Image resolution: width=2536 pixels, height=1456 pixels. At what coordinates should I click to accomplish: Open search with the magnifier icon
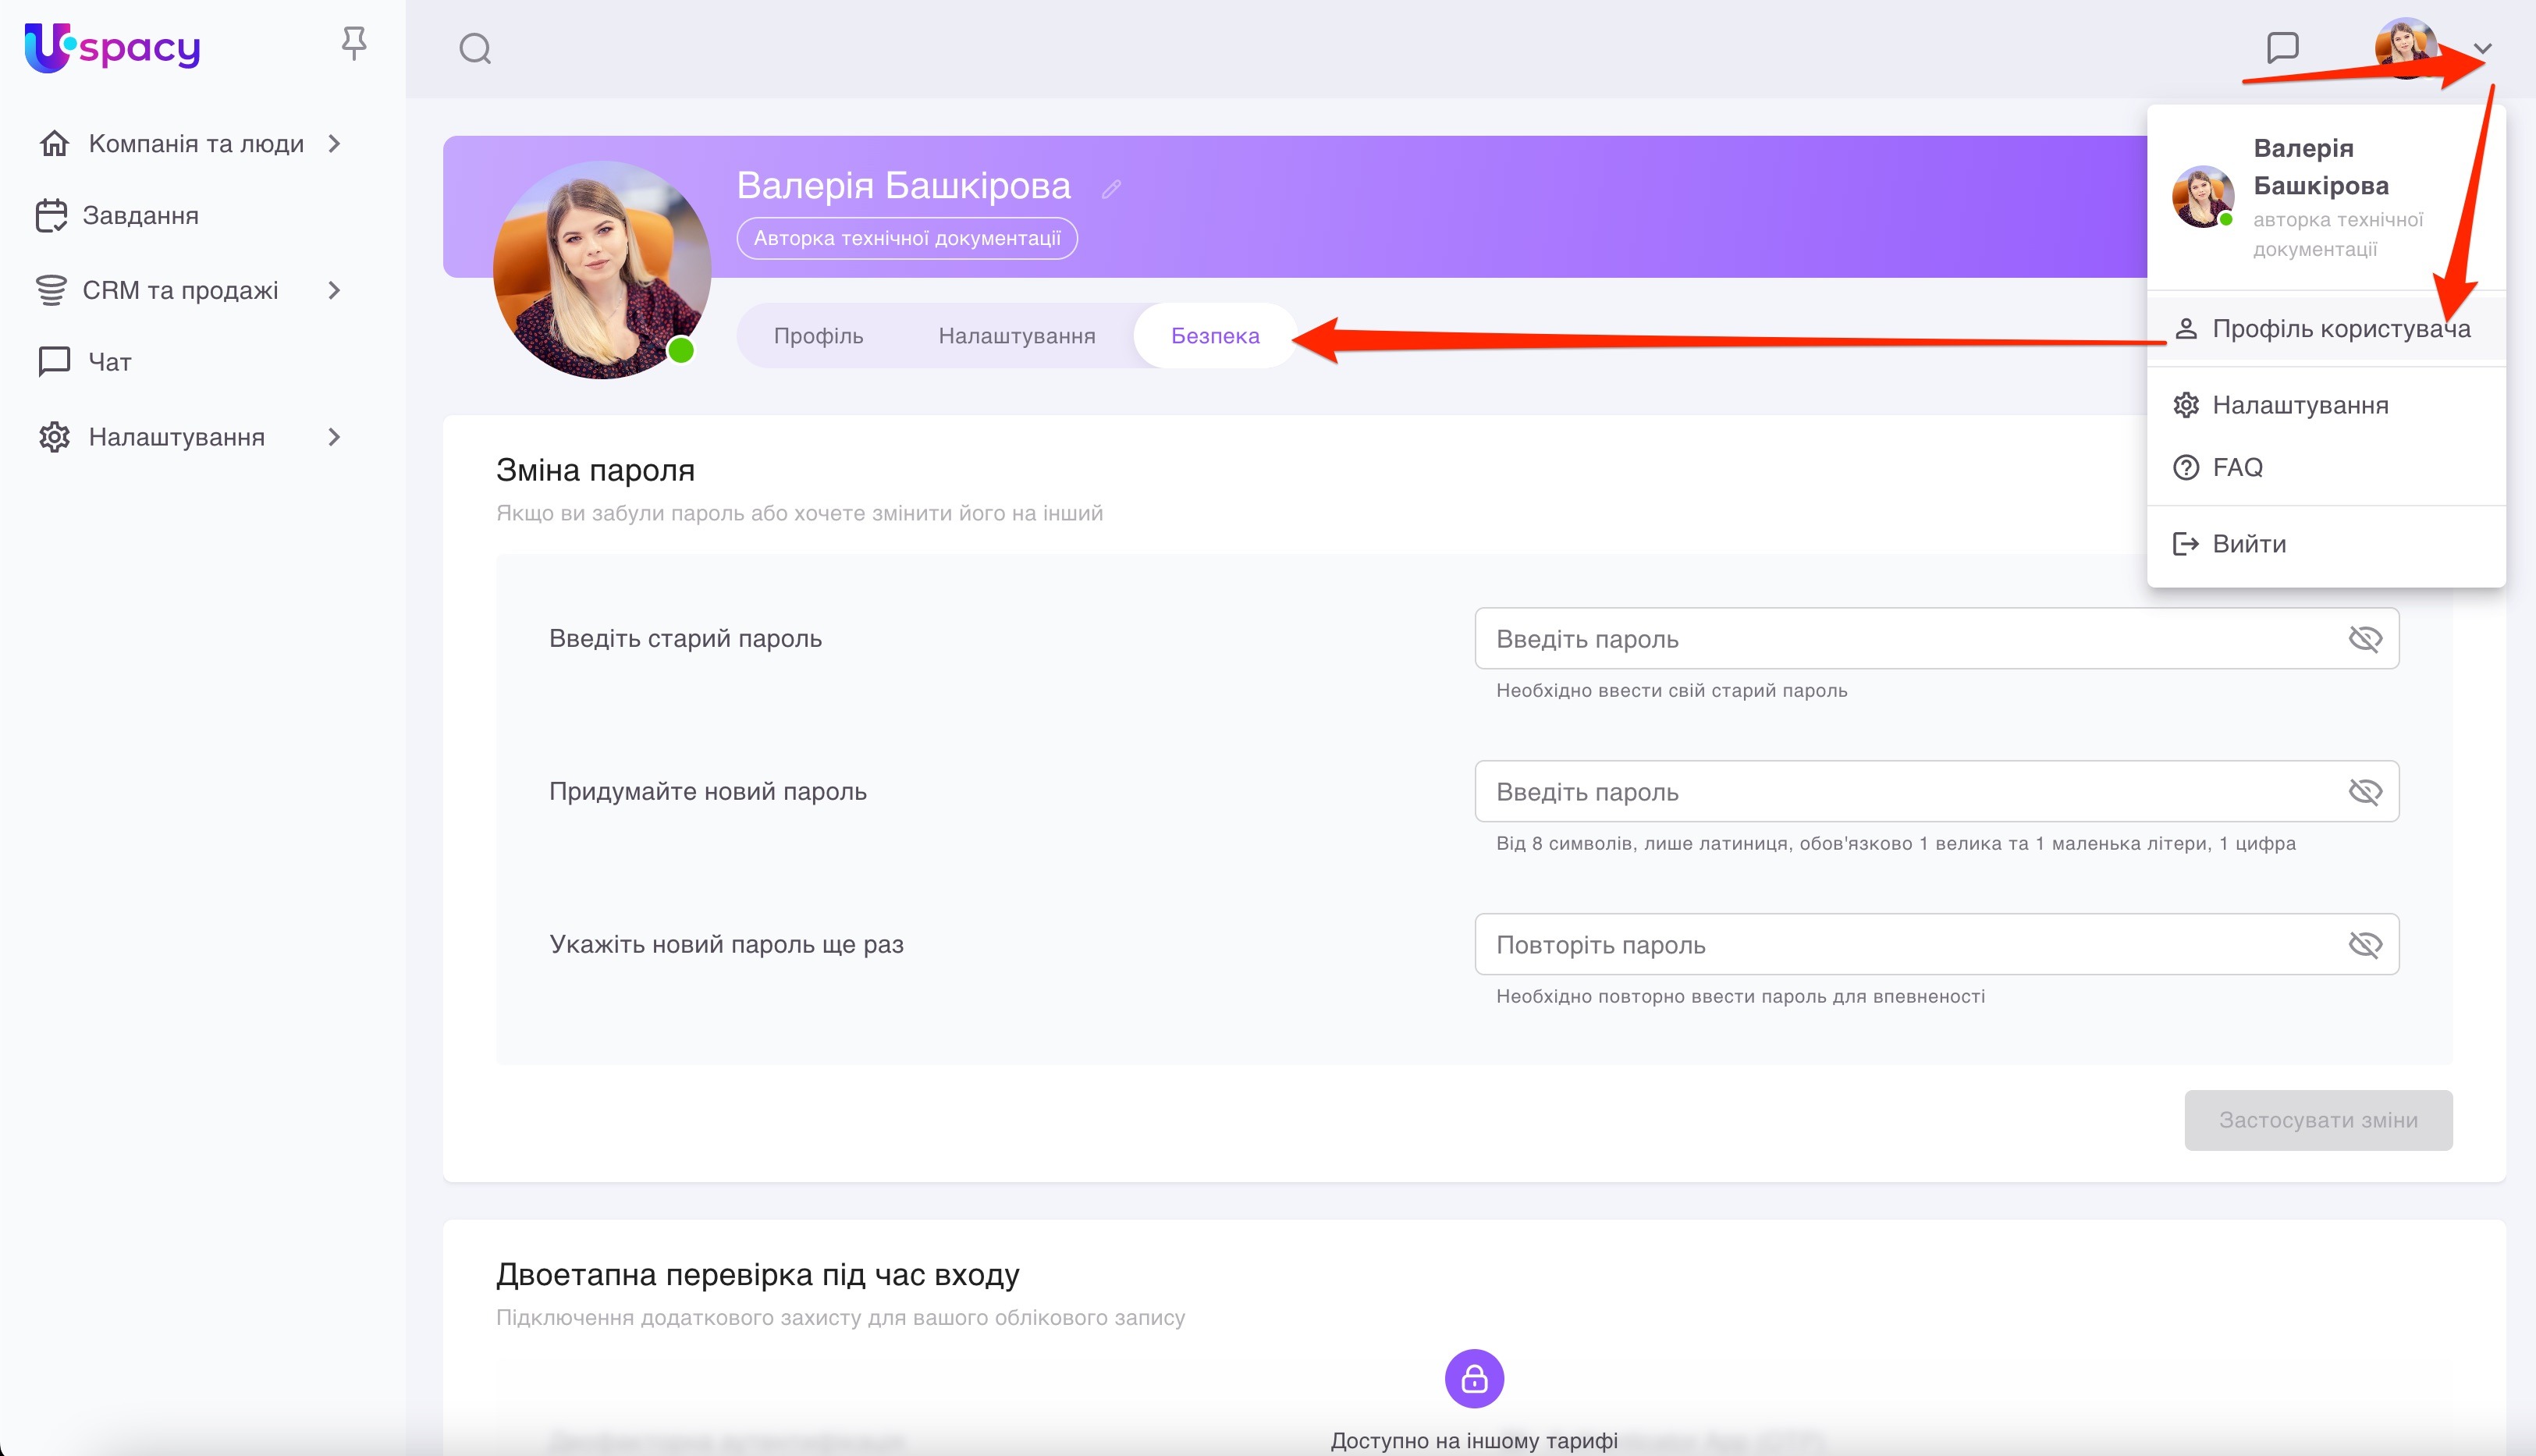pyautogui.click(x=475, y=48)
